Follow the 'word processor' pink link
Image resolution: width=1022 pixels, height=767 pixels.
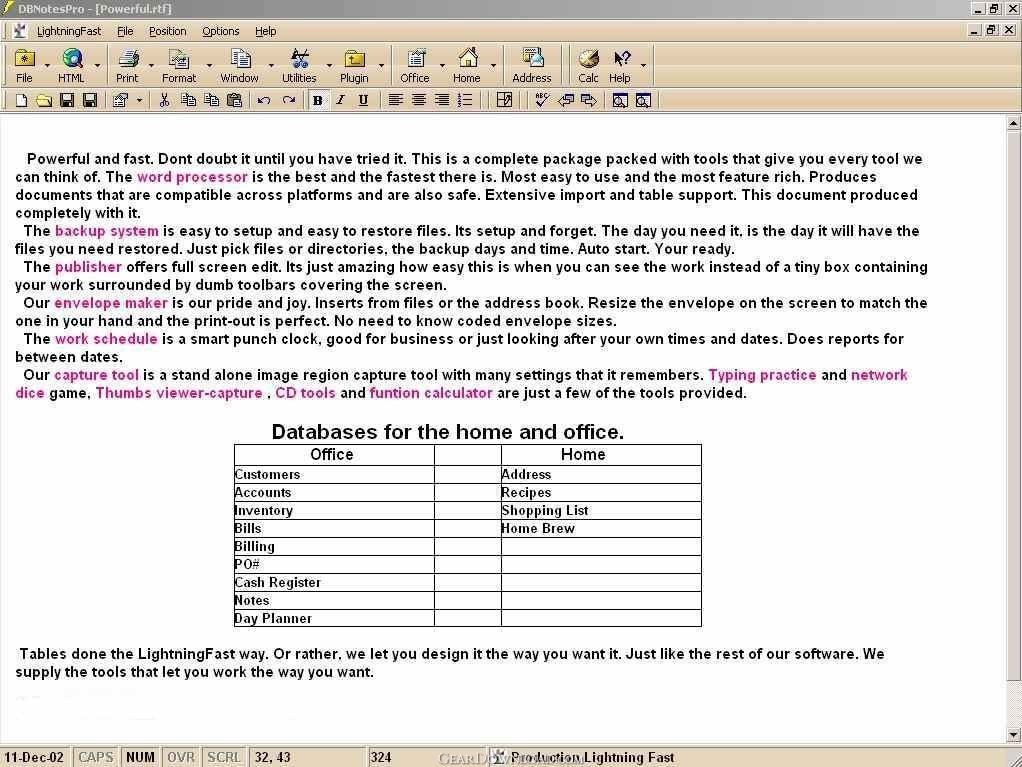[192, 177]
